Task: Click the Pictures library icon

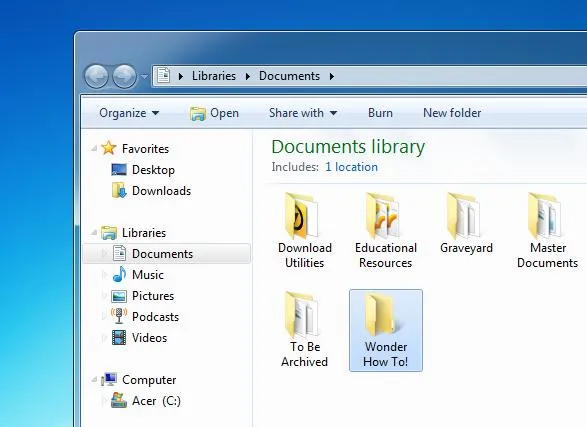Action: [x=119, y=296]
